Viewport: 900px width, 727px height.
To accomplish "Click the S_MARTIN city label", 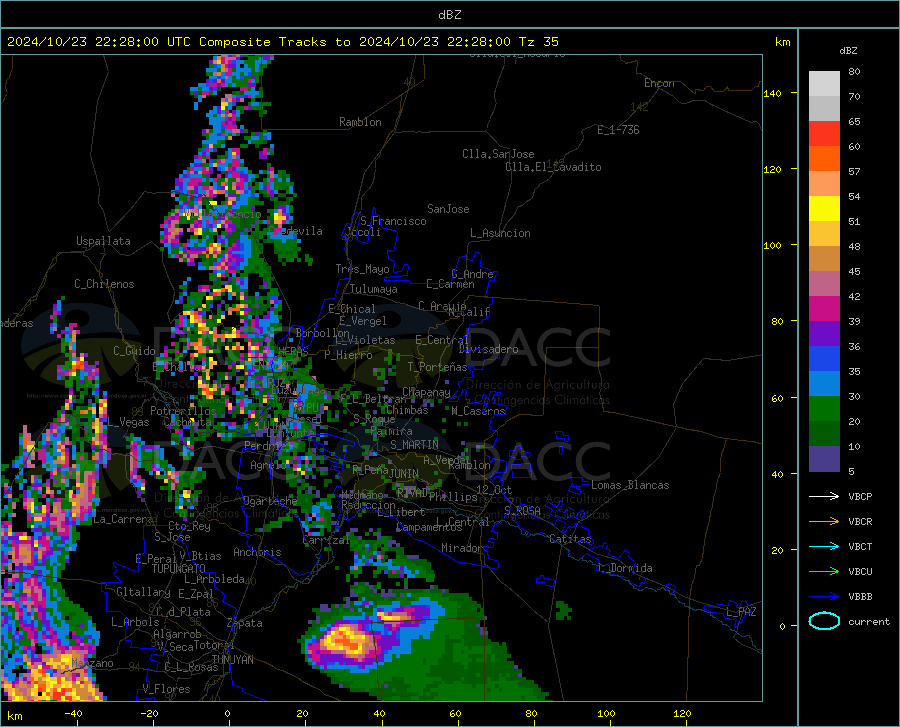I will tap(414, 445).
